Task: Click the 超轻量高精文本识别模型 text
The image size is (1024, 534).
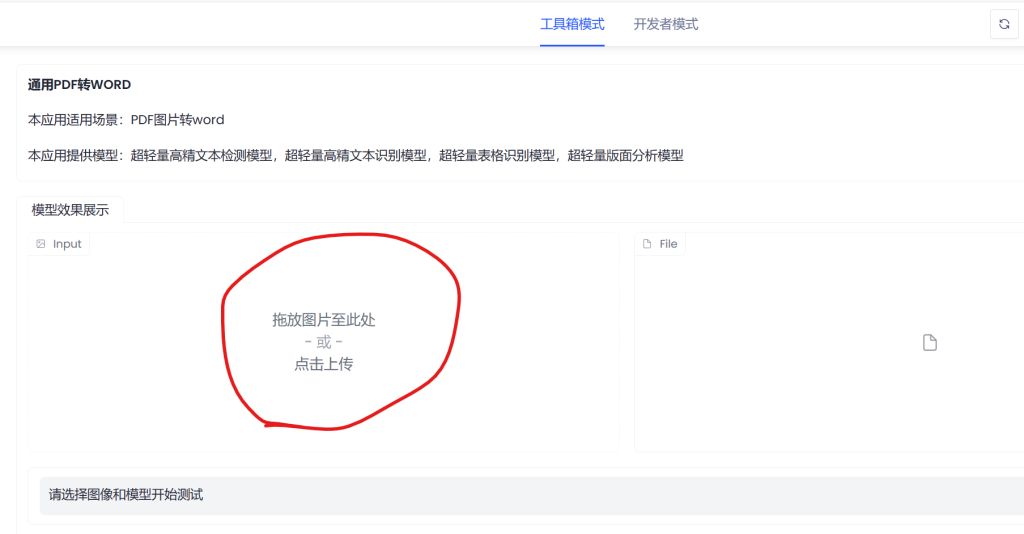Action: (x=355, y=155)
